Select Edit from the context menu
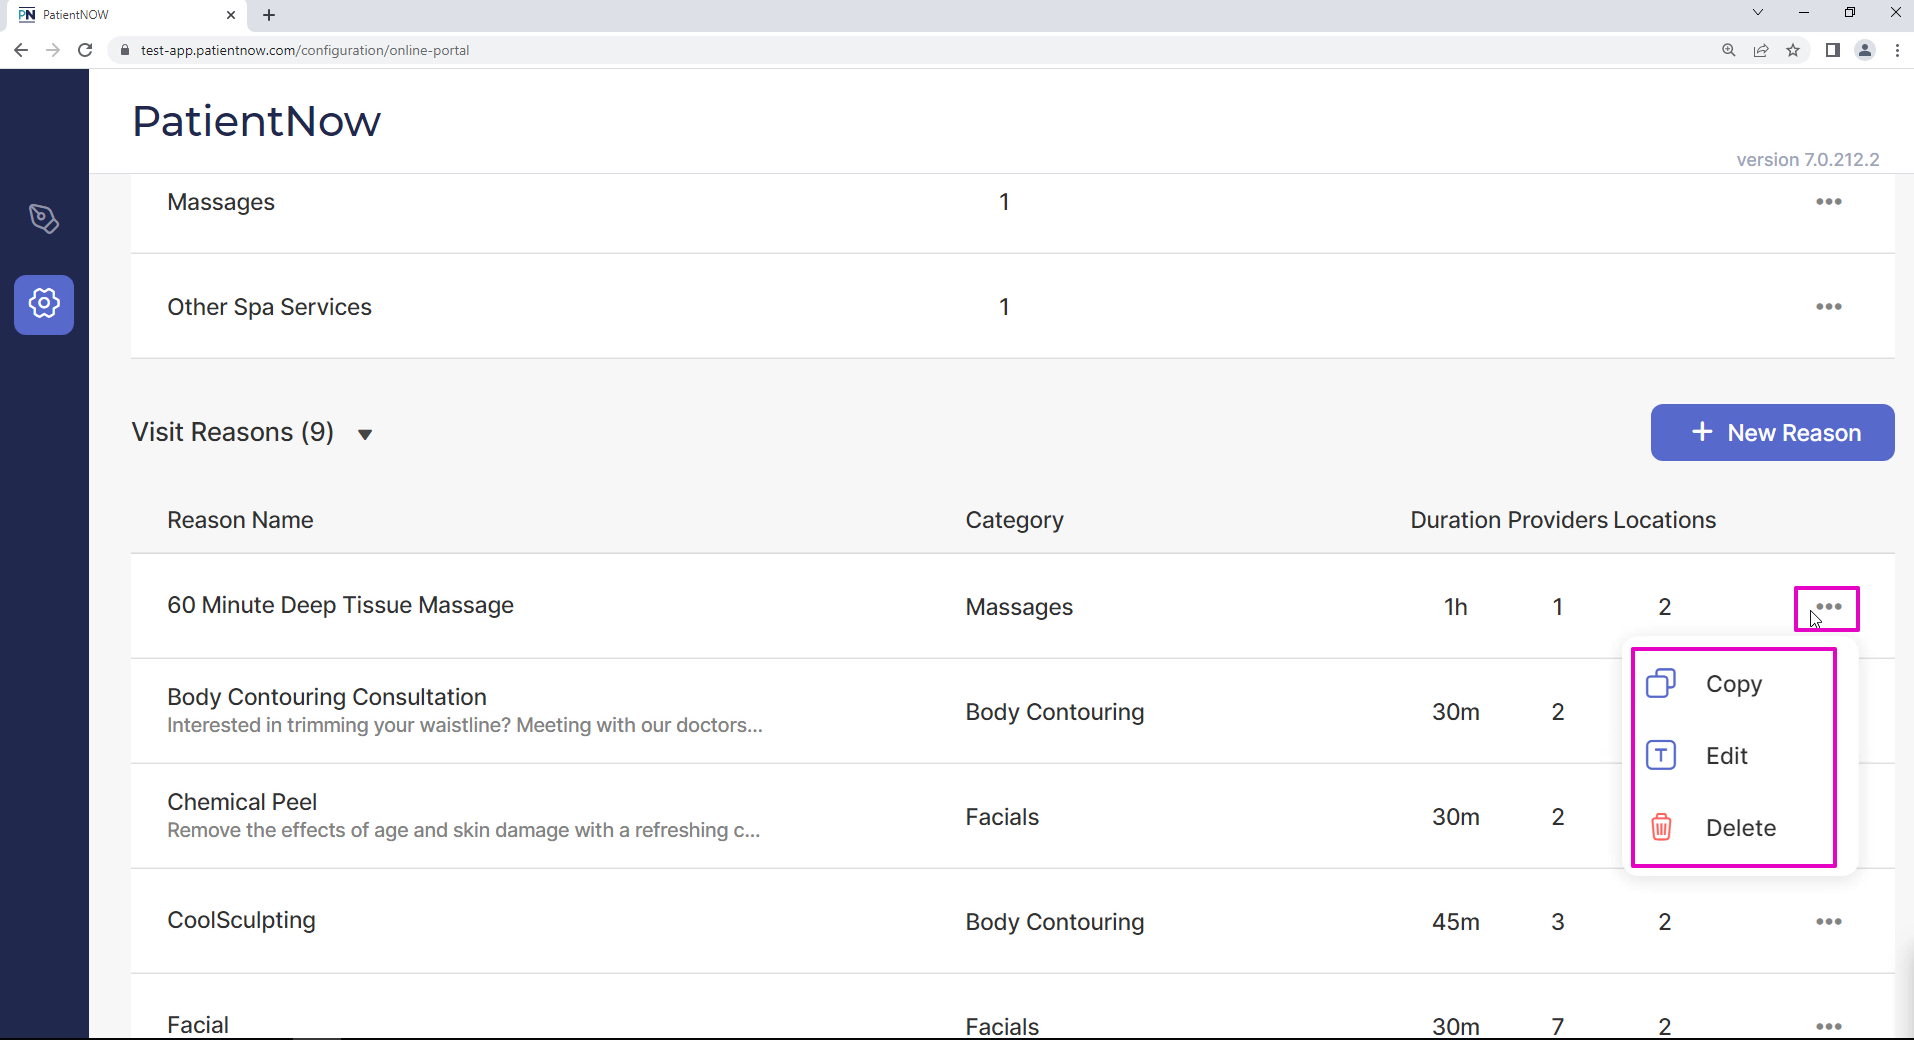Viewport: 1914px width, 1040px height. point(1727,756)
